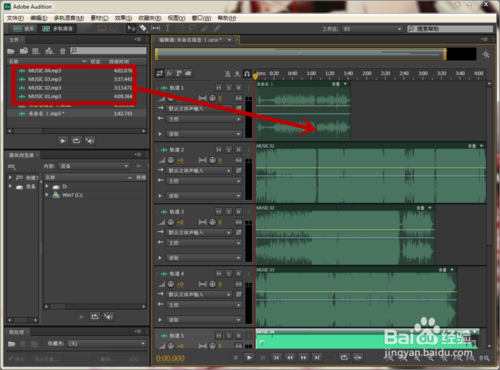Select the Razor tool in toolbar
Screen dimensions: 500x370
click(143, 28)
